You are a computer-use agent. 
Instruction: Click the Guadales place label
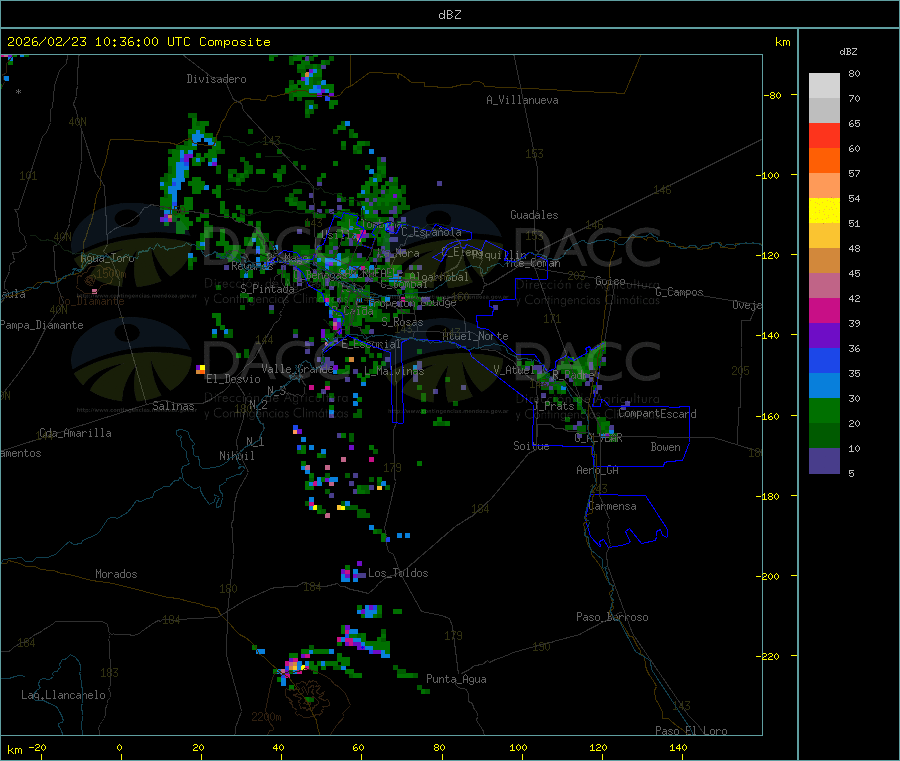coord(534,215)
